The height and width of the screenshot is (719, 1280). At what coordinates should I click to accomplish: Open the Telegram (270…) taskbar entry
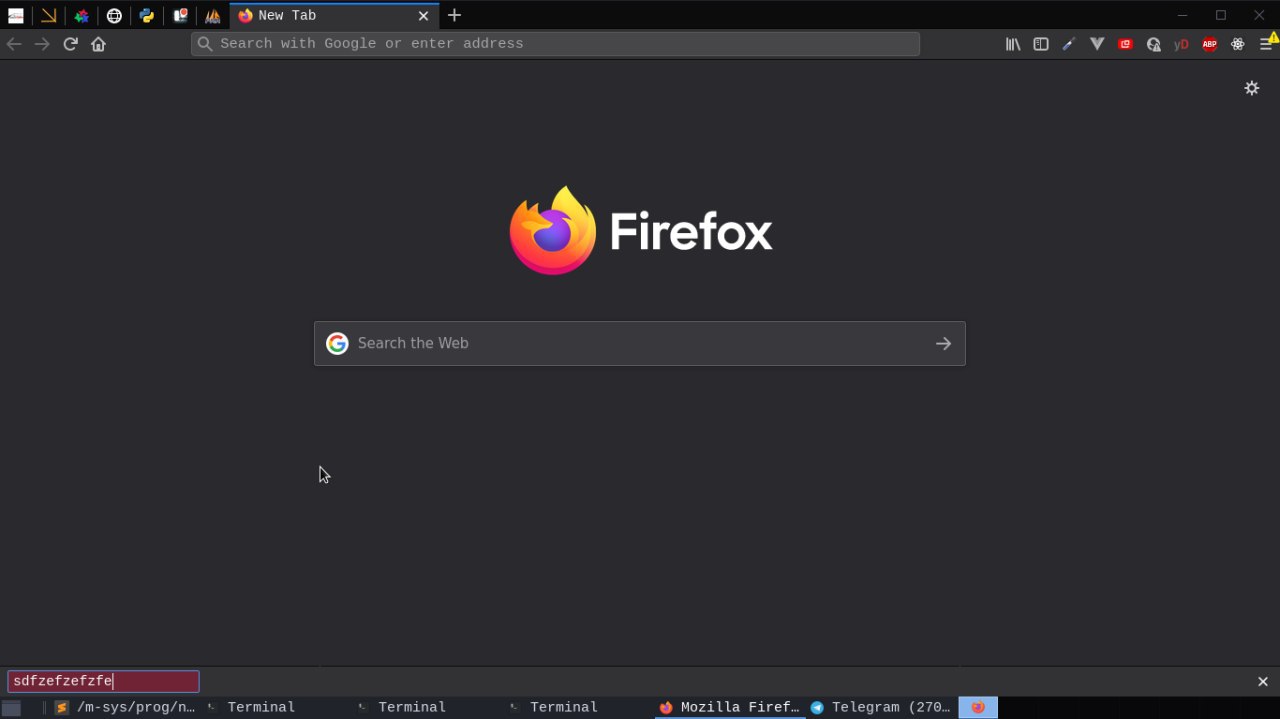(x=881, y=707)
